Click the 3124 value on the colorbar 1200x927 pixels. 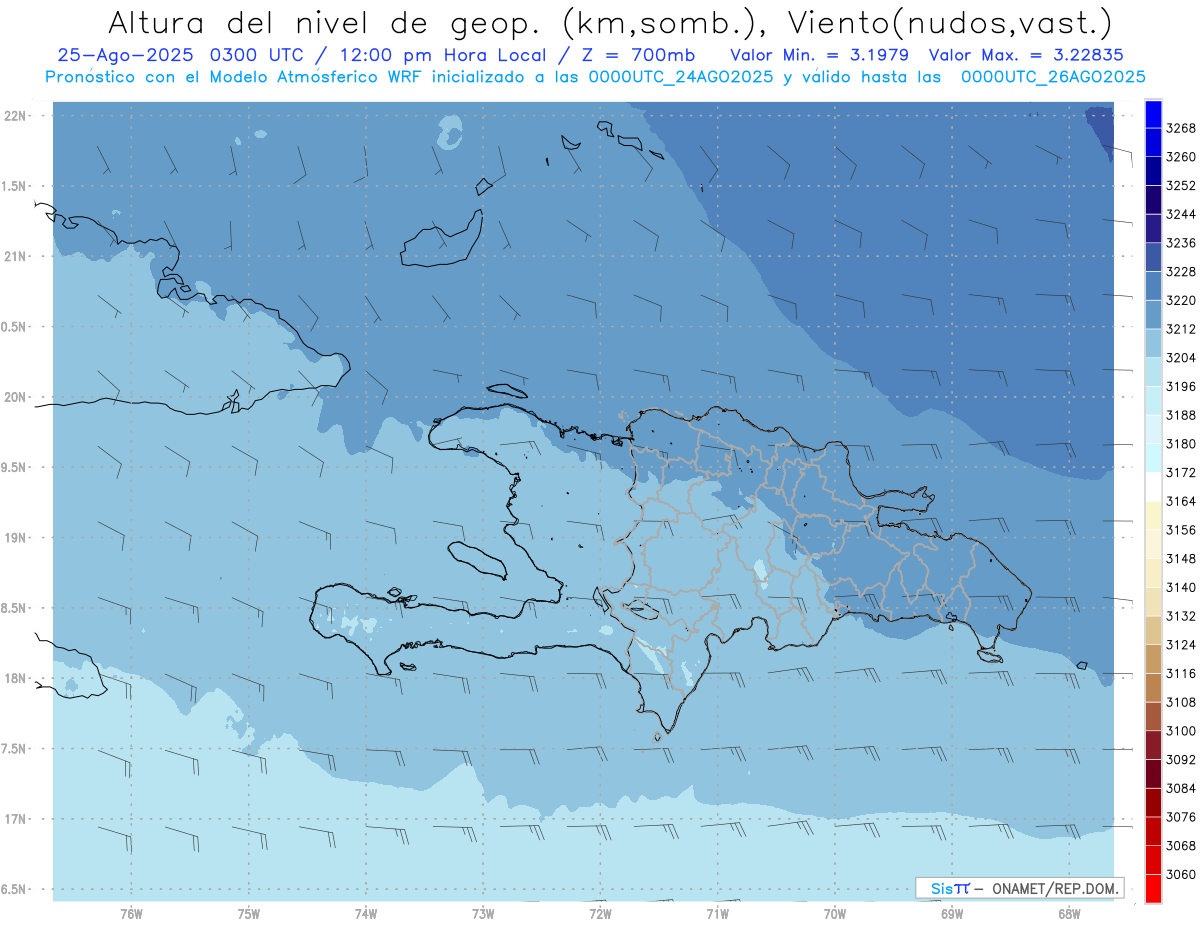click(1181, 645)
